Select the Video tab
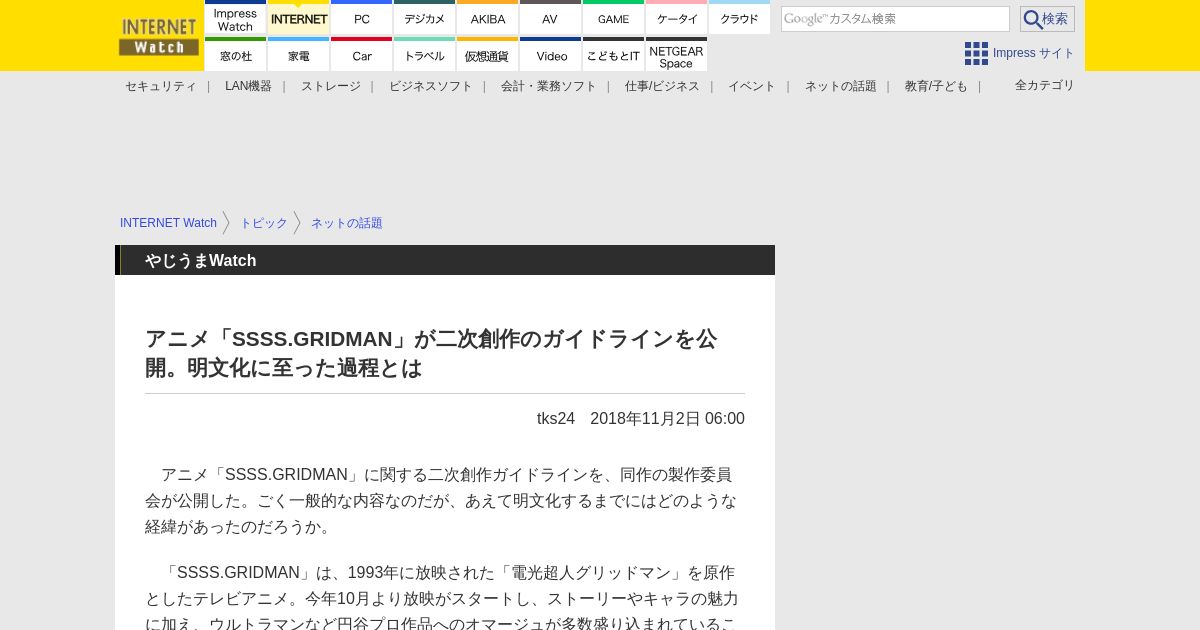 [551, 55]
